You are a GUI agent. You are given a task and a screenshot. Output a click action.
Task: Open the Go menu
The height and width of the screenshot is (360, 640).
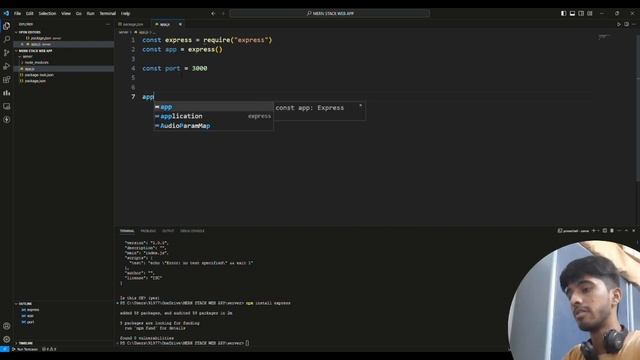[x=78, y=13]
